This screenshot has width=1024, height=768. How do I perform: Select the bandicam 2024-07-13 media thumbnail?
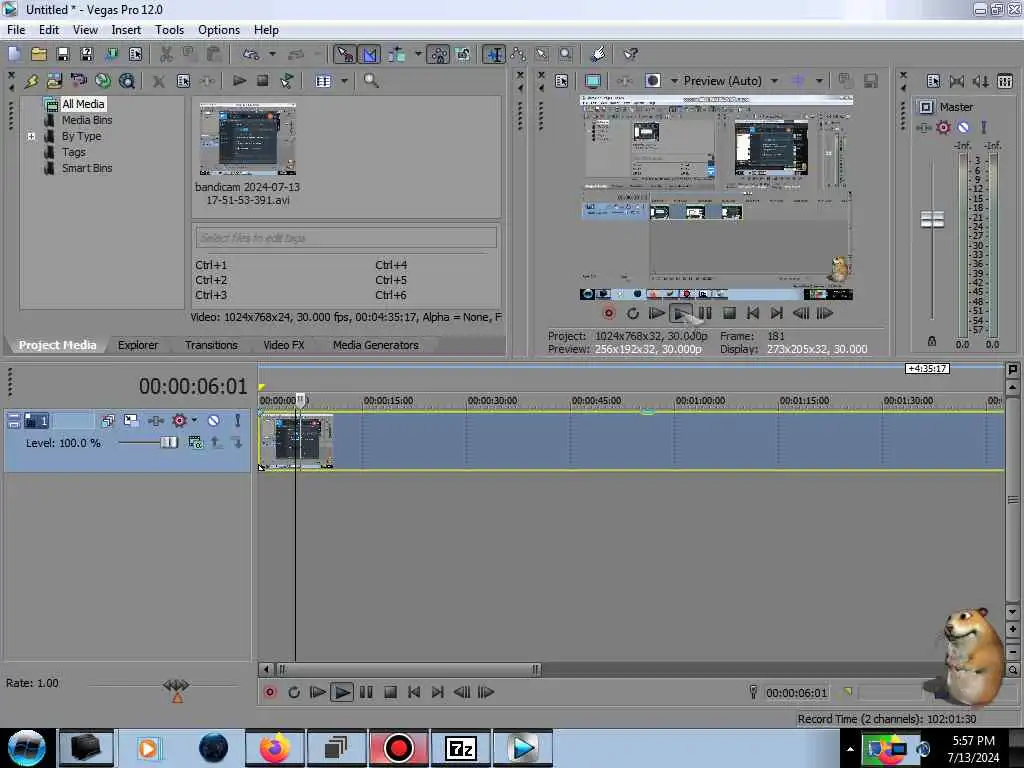coord(248,139)
